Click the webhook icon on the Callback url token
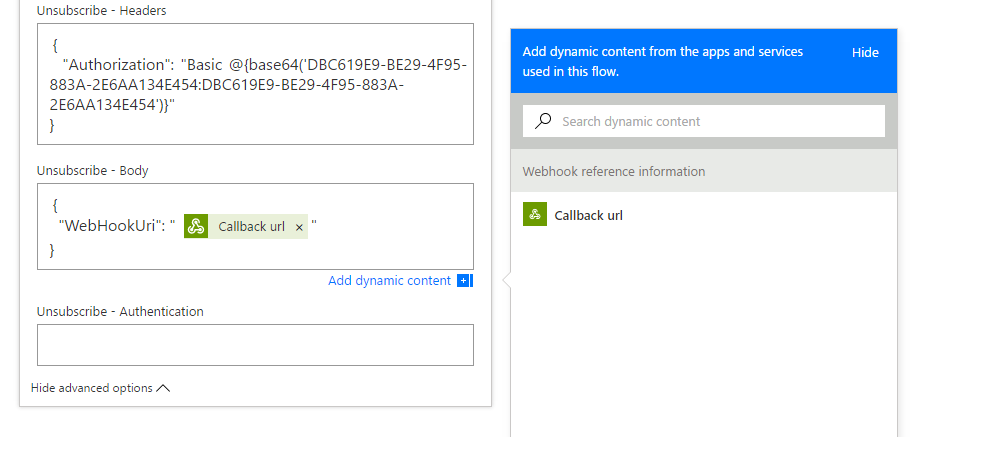This screenshot has width=1003, height=450. click(196, 227)
